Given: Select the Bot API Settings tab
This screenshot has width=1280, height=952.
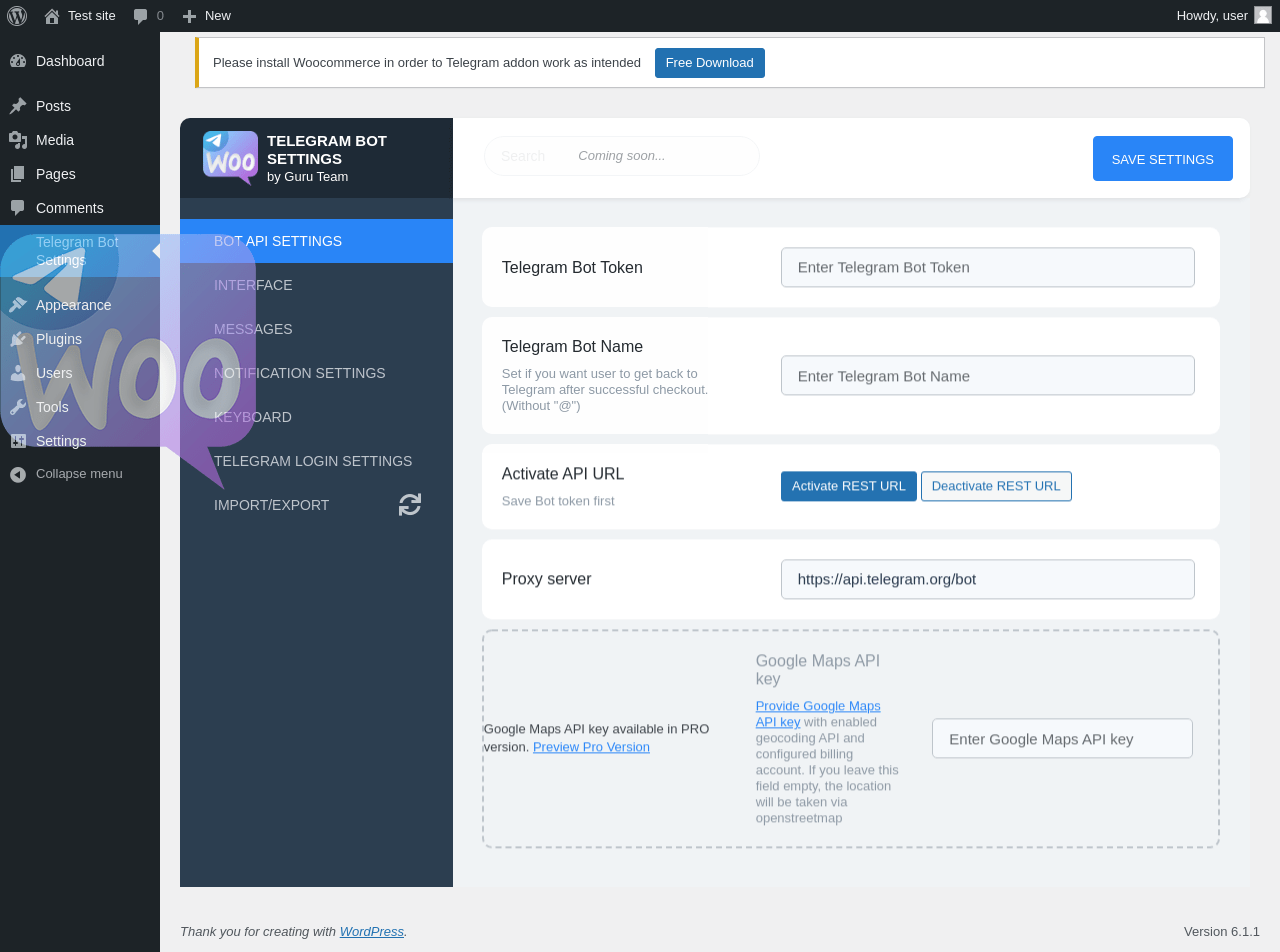Looking at the screenshot, I should pyautogui.click(x=316, y=241).
